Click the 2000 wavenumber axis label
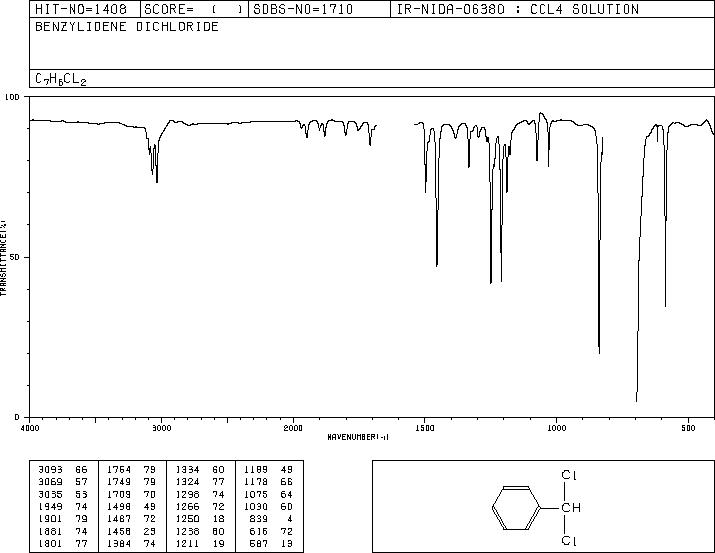This screenshot has width=715, height=553. pyautogui.click(x=293, y=428)
